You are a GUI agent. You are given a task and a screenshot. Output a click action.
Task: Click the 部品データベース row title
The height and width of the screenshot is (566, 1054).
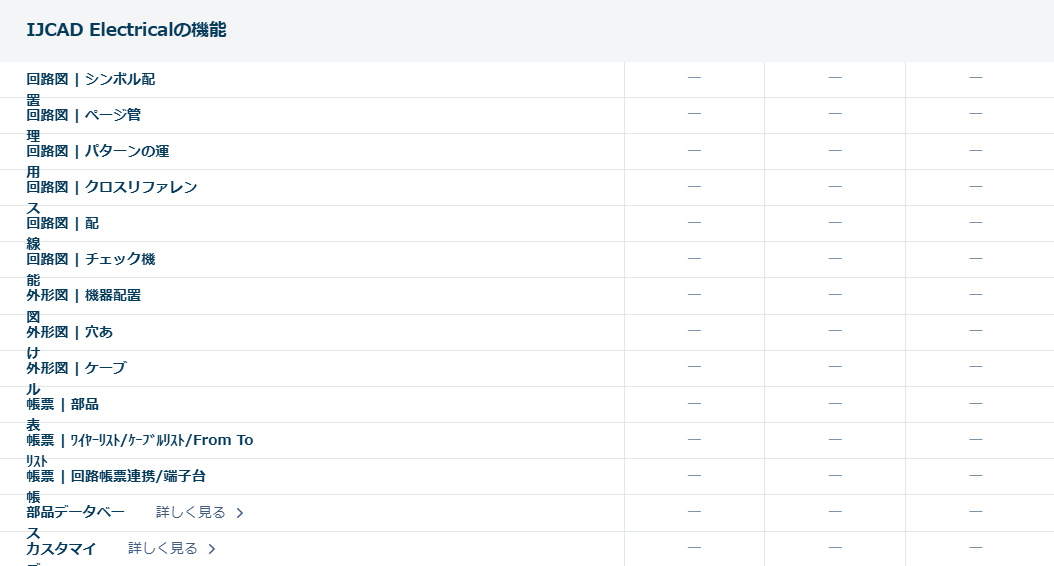click(x=75, y=512)
